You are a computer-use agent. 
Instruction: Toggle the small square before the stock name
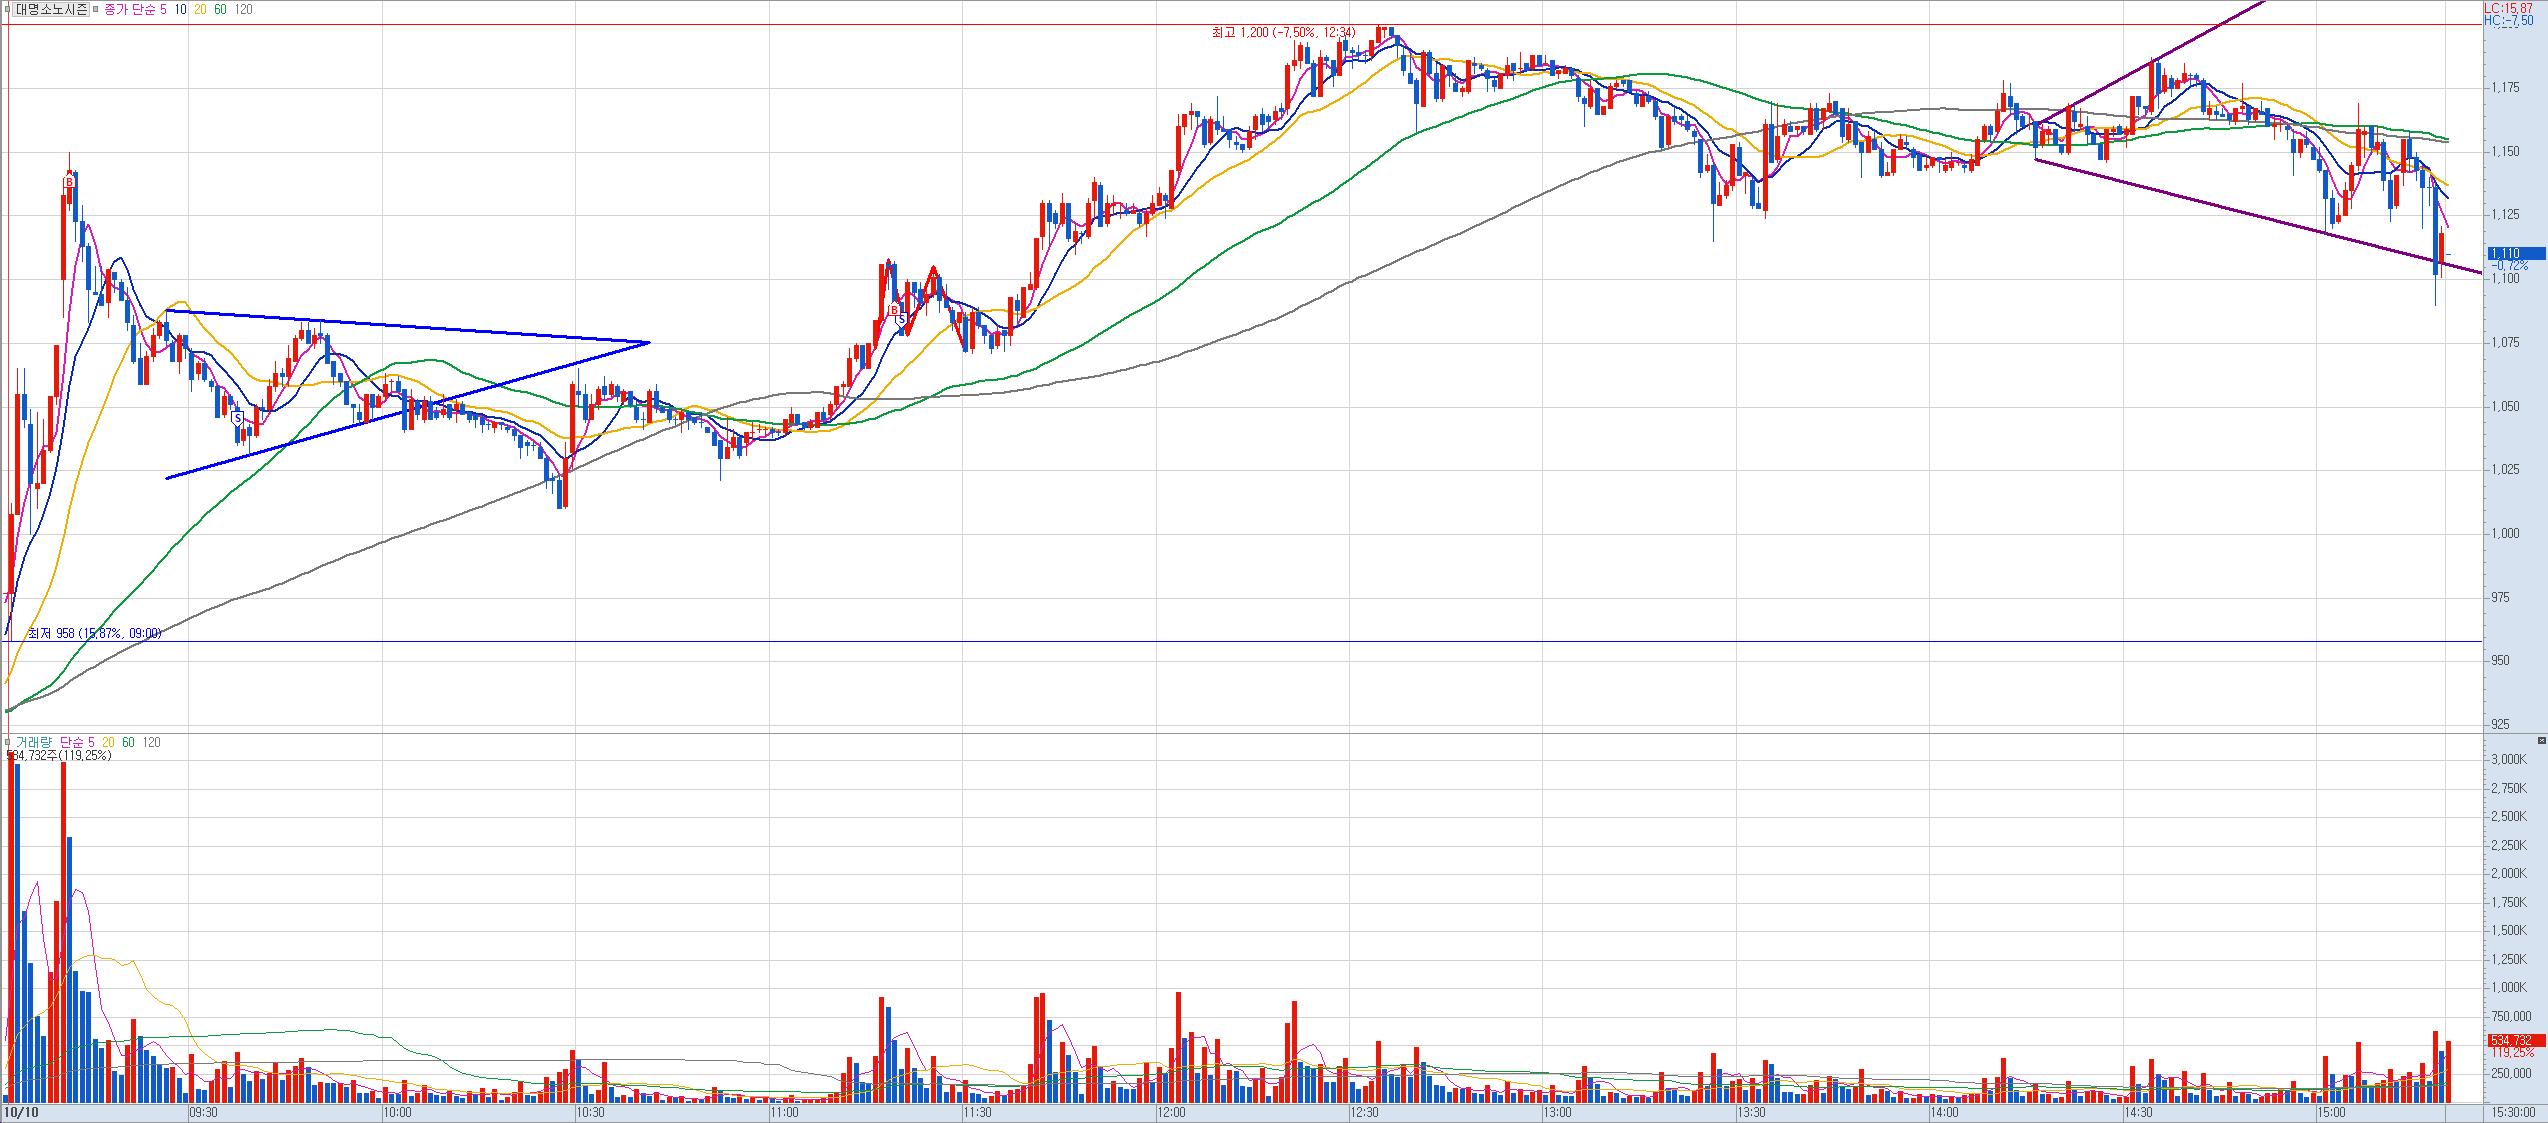pyautogui.click(x=7, y=9)
